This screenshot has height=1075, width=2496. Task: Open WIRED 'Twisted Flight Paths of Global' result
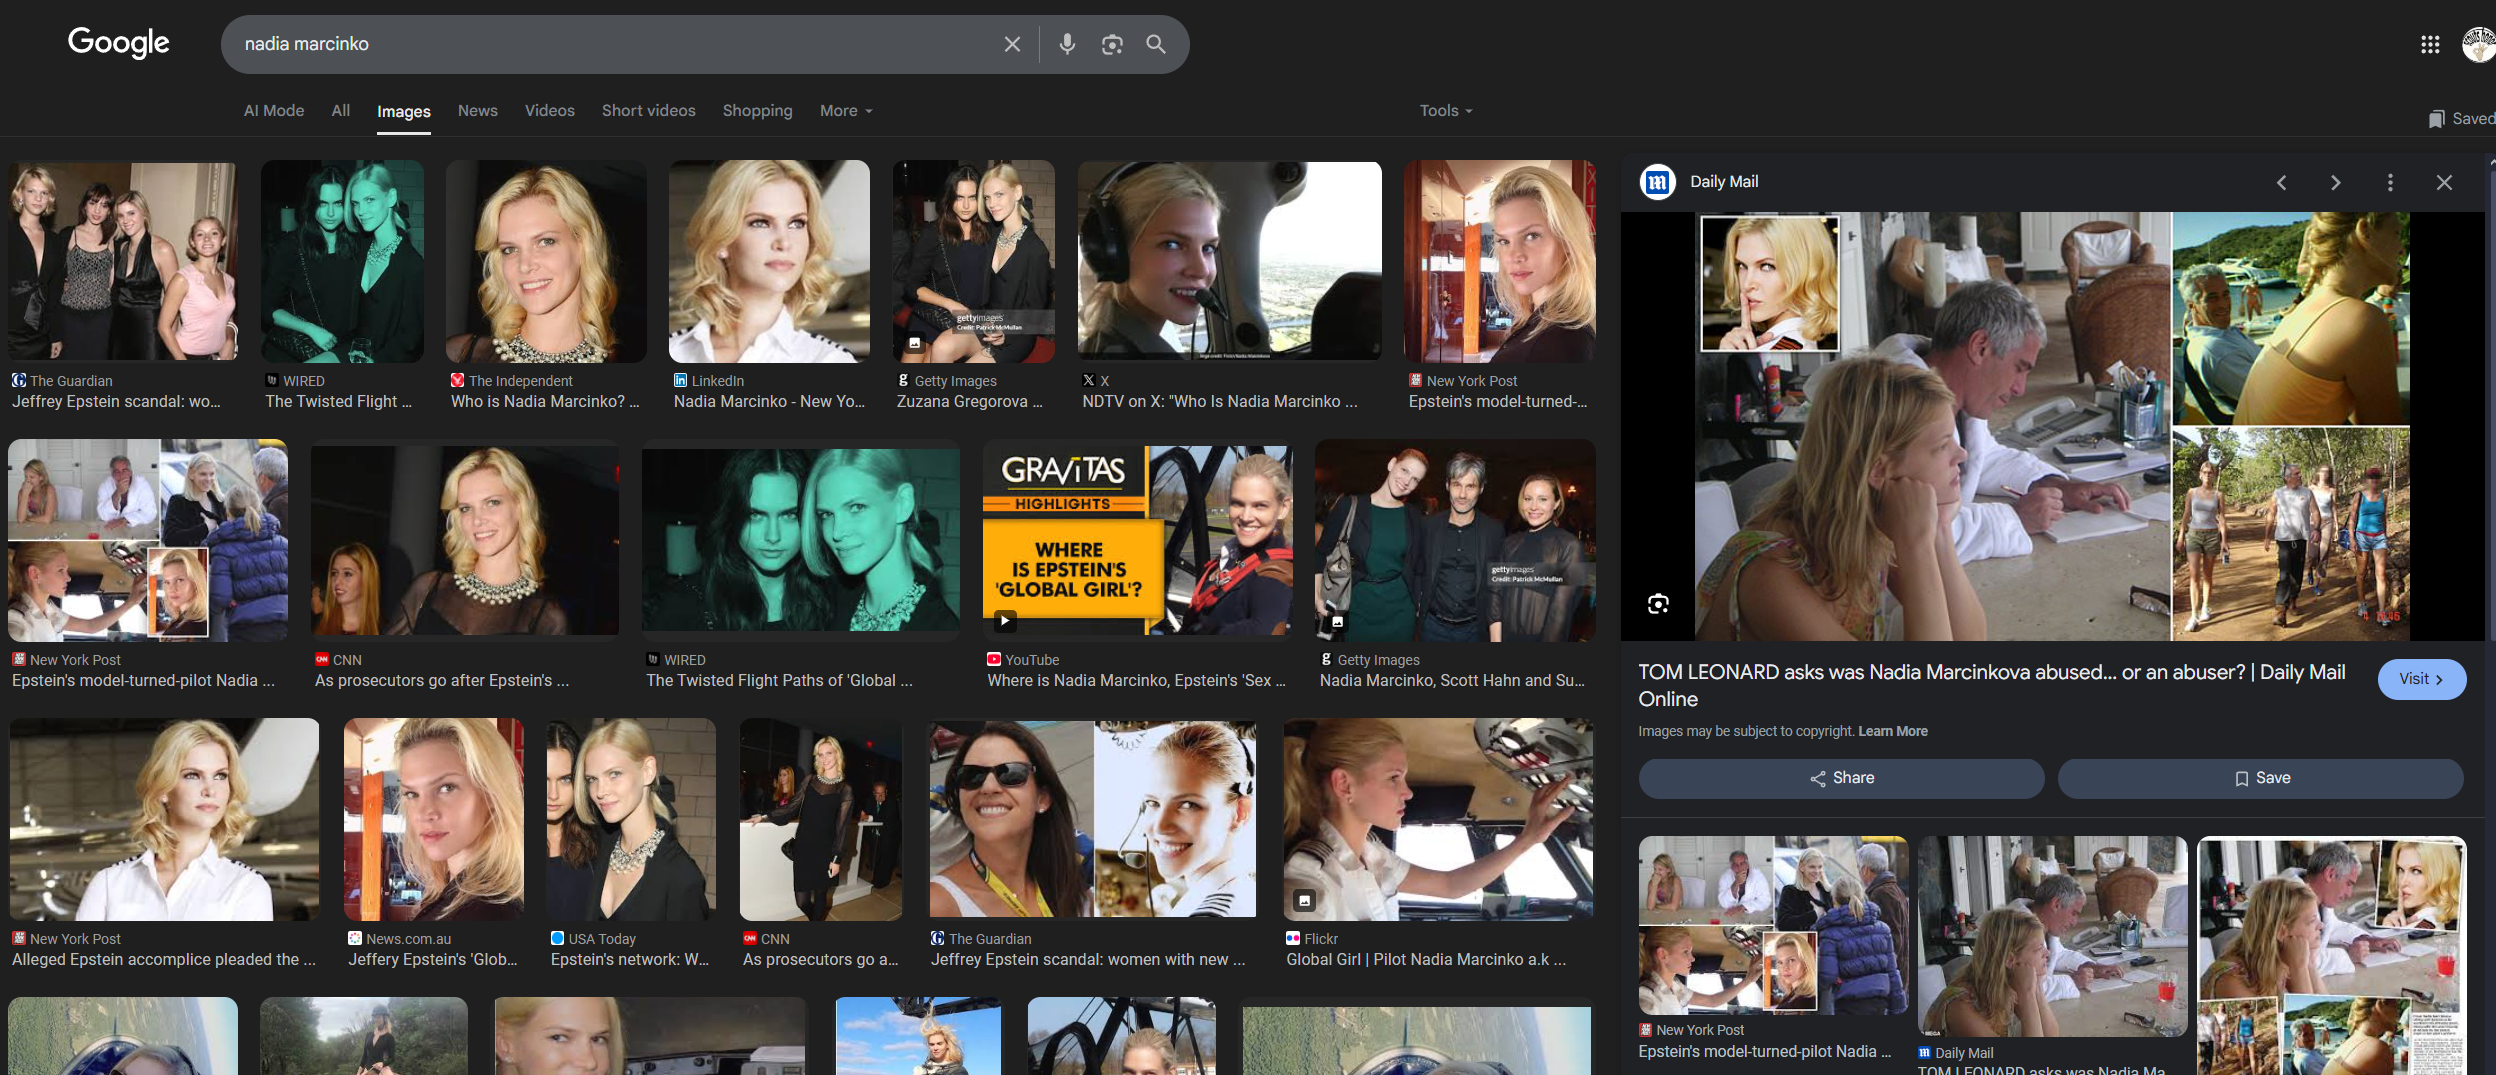779,680
